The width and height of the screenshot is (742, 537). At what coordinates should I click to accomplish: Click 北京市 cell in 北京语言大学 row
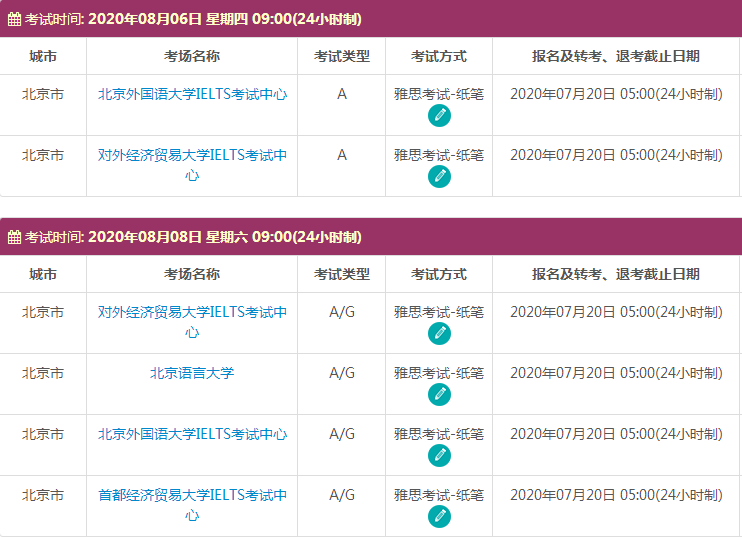[43, 373]
